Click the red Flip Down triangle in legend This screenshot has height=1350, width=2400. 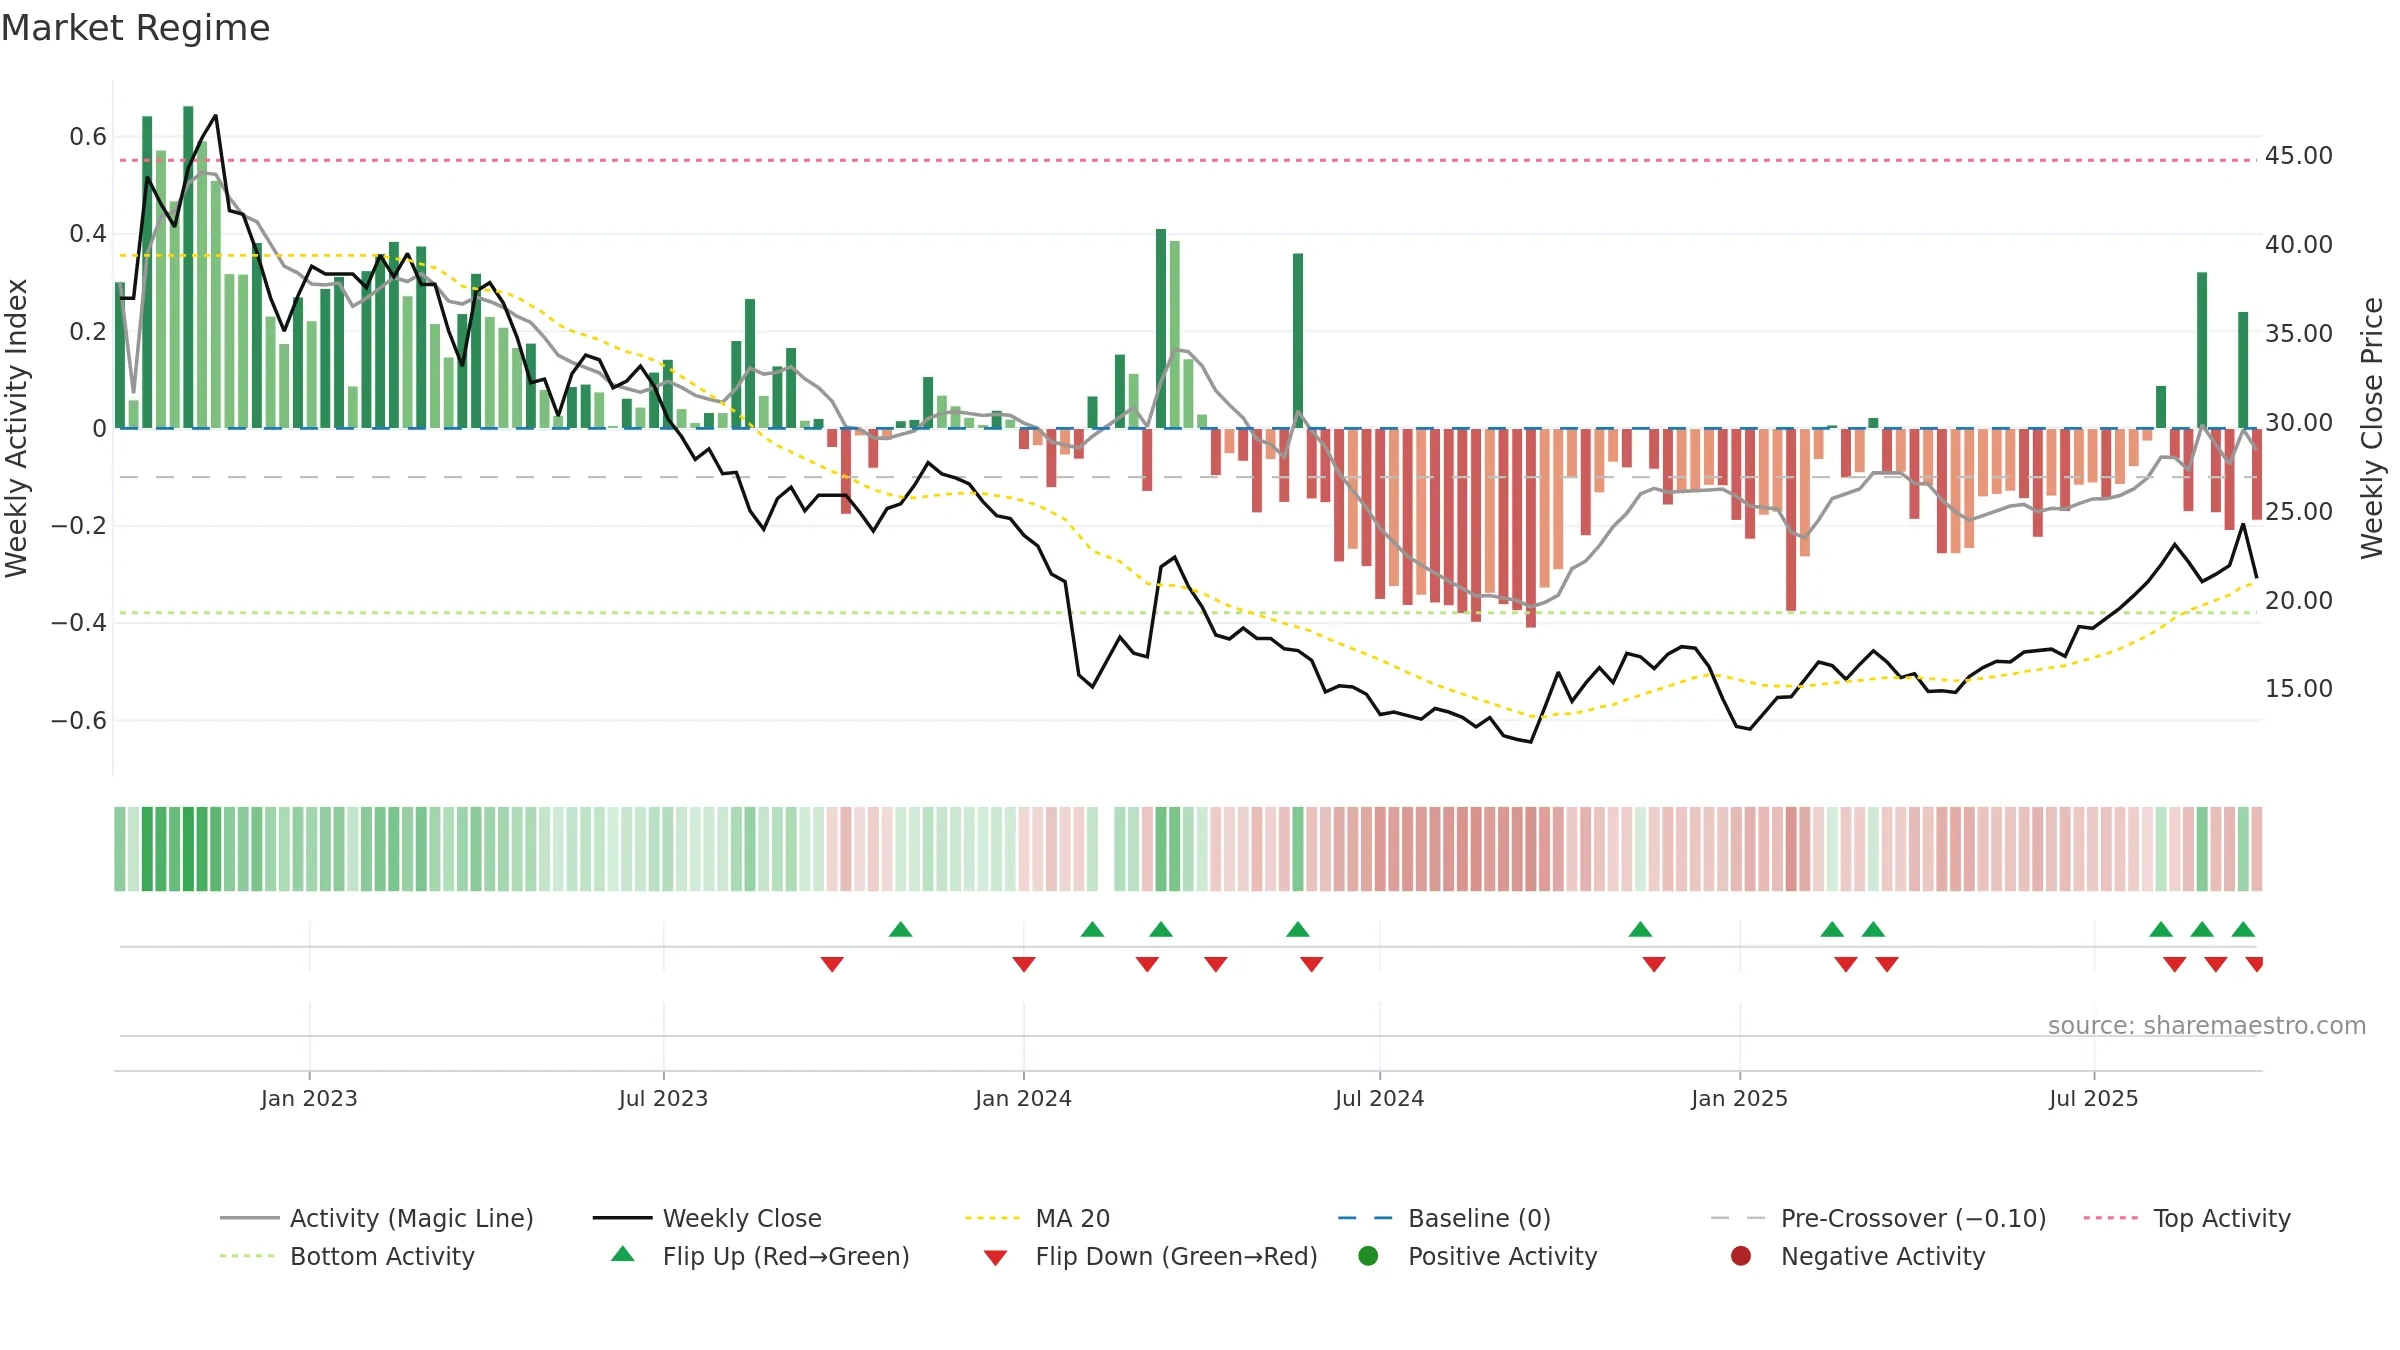pyautogui.click(x=995, y=1258)
